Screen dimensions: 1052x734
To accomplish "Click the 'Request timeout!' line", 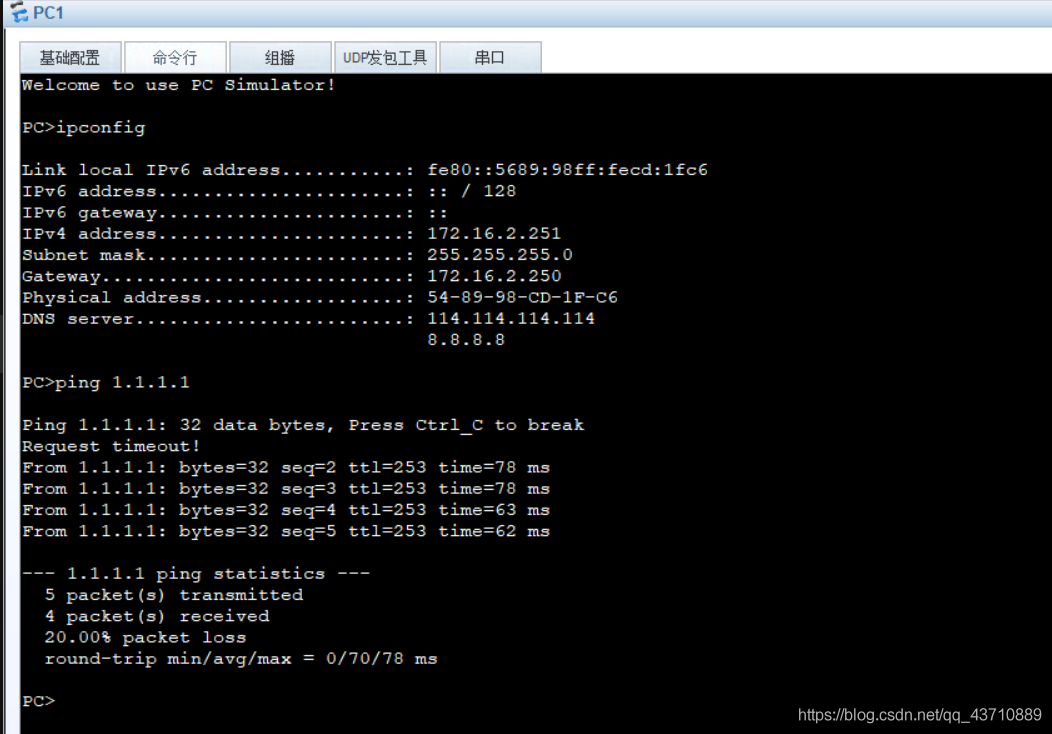I will 111,446.
